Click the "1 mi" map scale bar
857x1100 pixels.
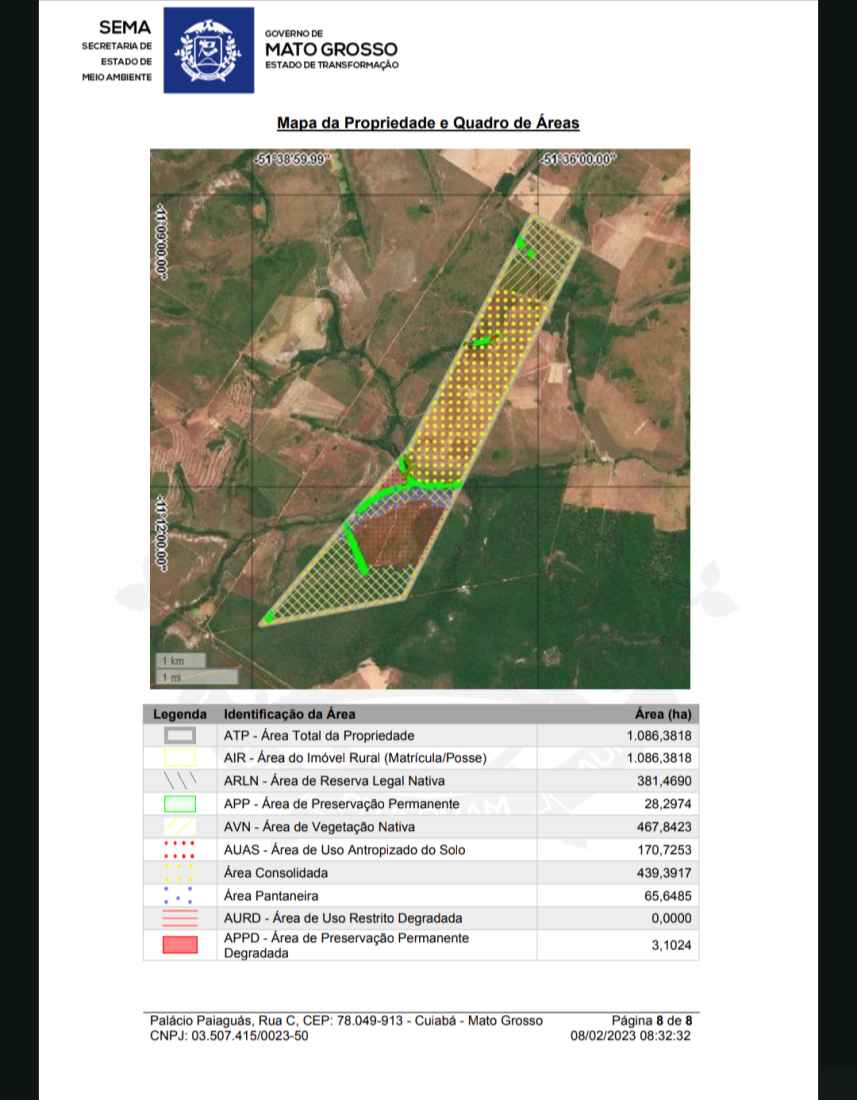pos(197,677)
